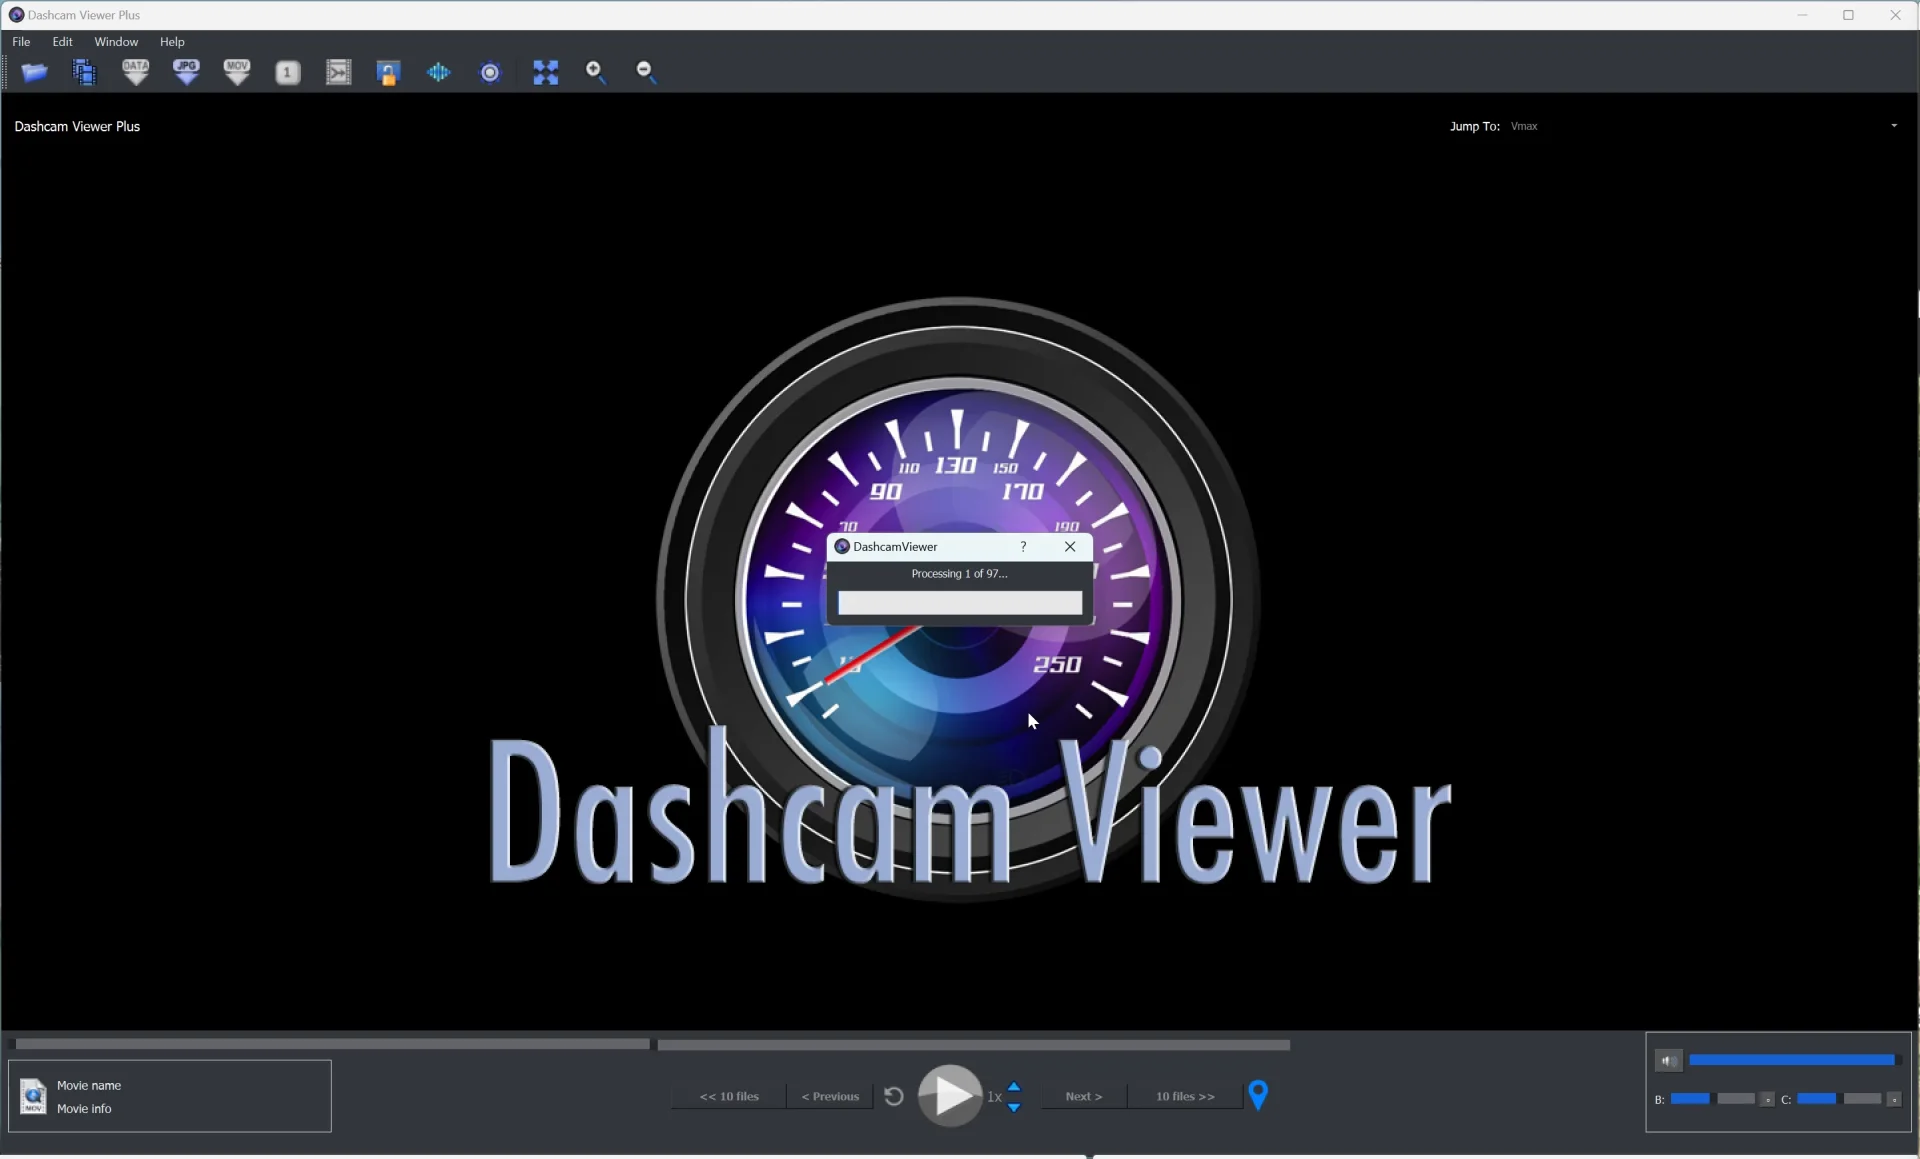Zoom in using the magnifier plus icon
This screenshot has width=1920, height=1159.
[x=596, y=72]
